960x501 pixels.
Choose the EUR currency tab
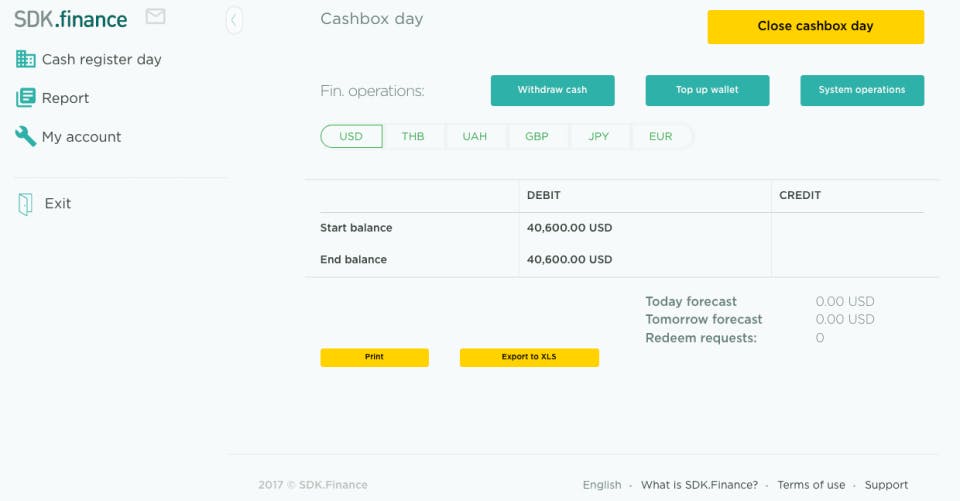pos(661,136)
